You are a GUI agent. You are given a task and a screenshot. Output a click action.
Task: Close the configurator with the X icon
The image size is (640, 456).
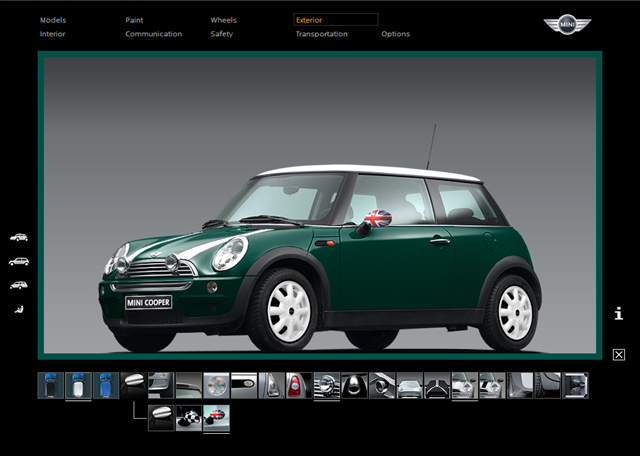click(x=618, y=354)
